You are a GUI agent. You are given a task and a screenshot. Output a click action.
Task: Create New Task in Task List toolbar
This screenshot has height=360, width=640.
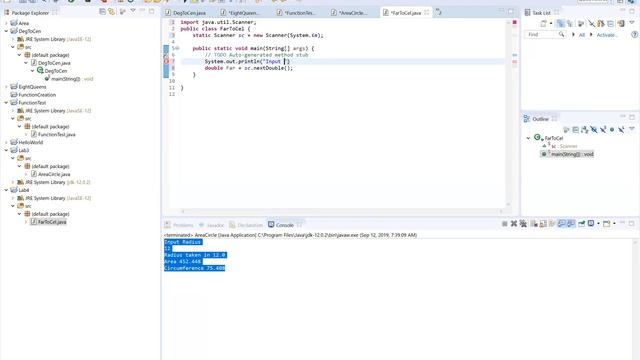[x=543, y=24]
